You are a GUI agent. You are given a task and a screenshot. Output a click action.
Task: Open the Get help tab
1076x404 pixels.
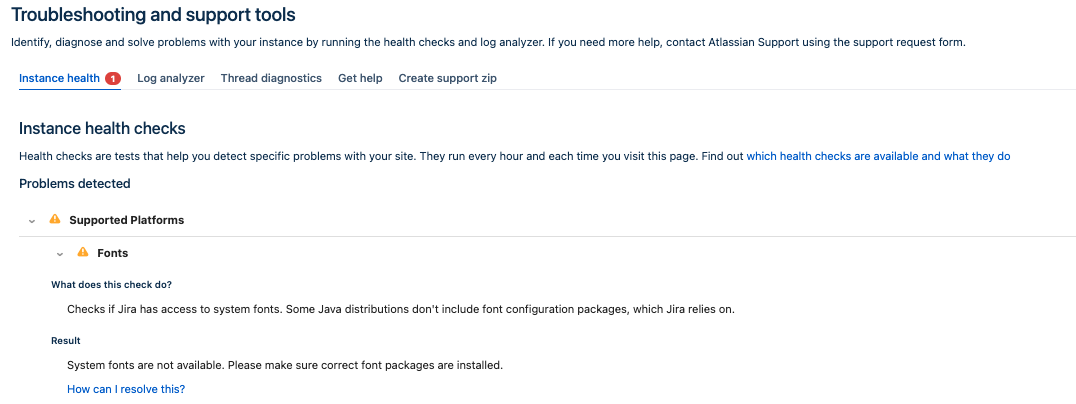tap(360, 78)
